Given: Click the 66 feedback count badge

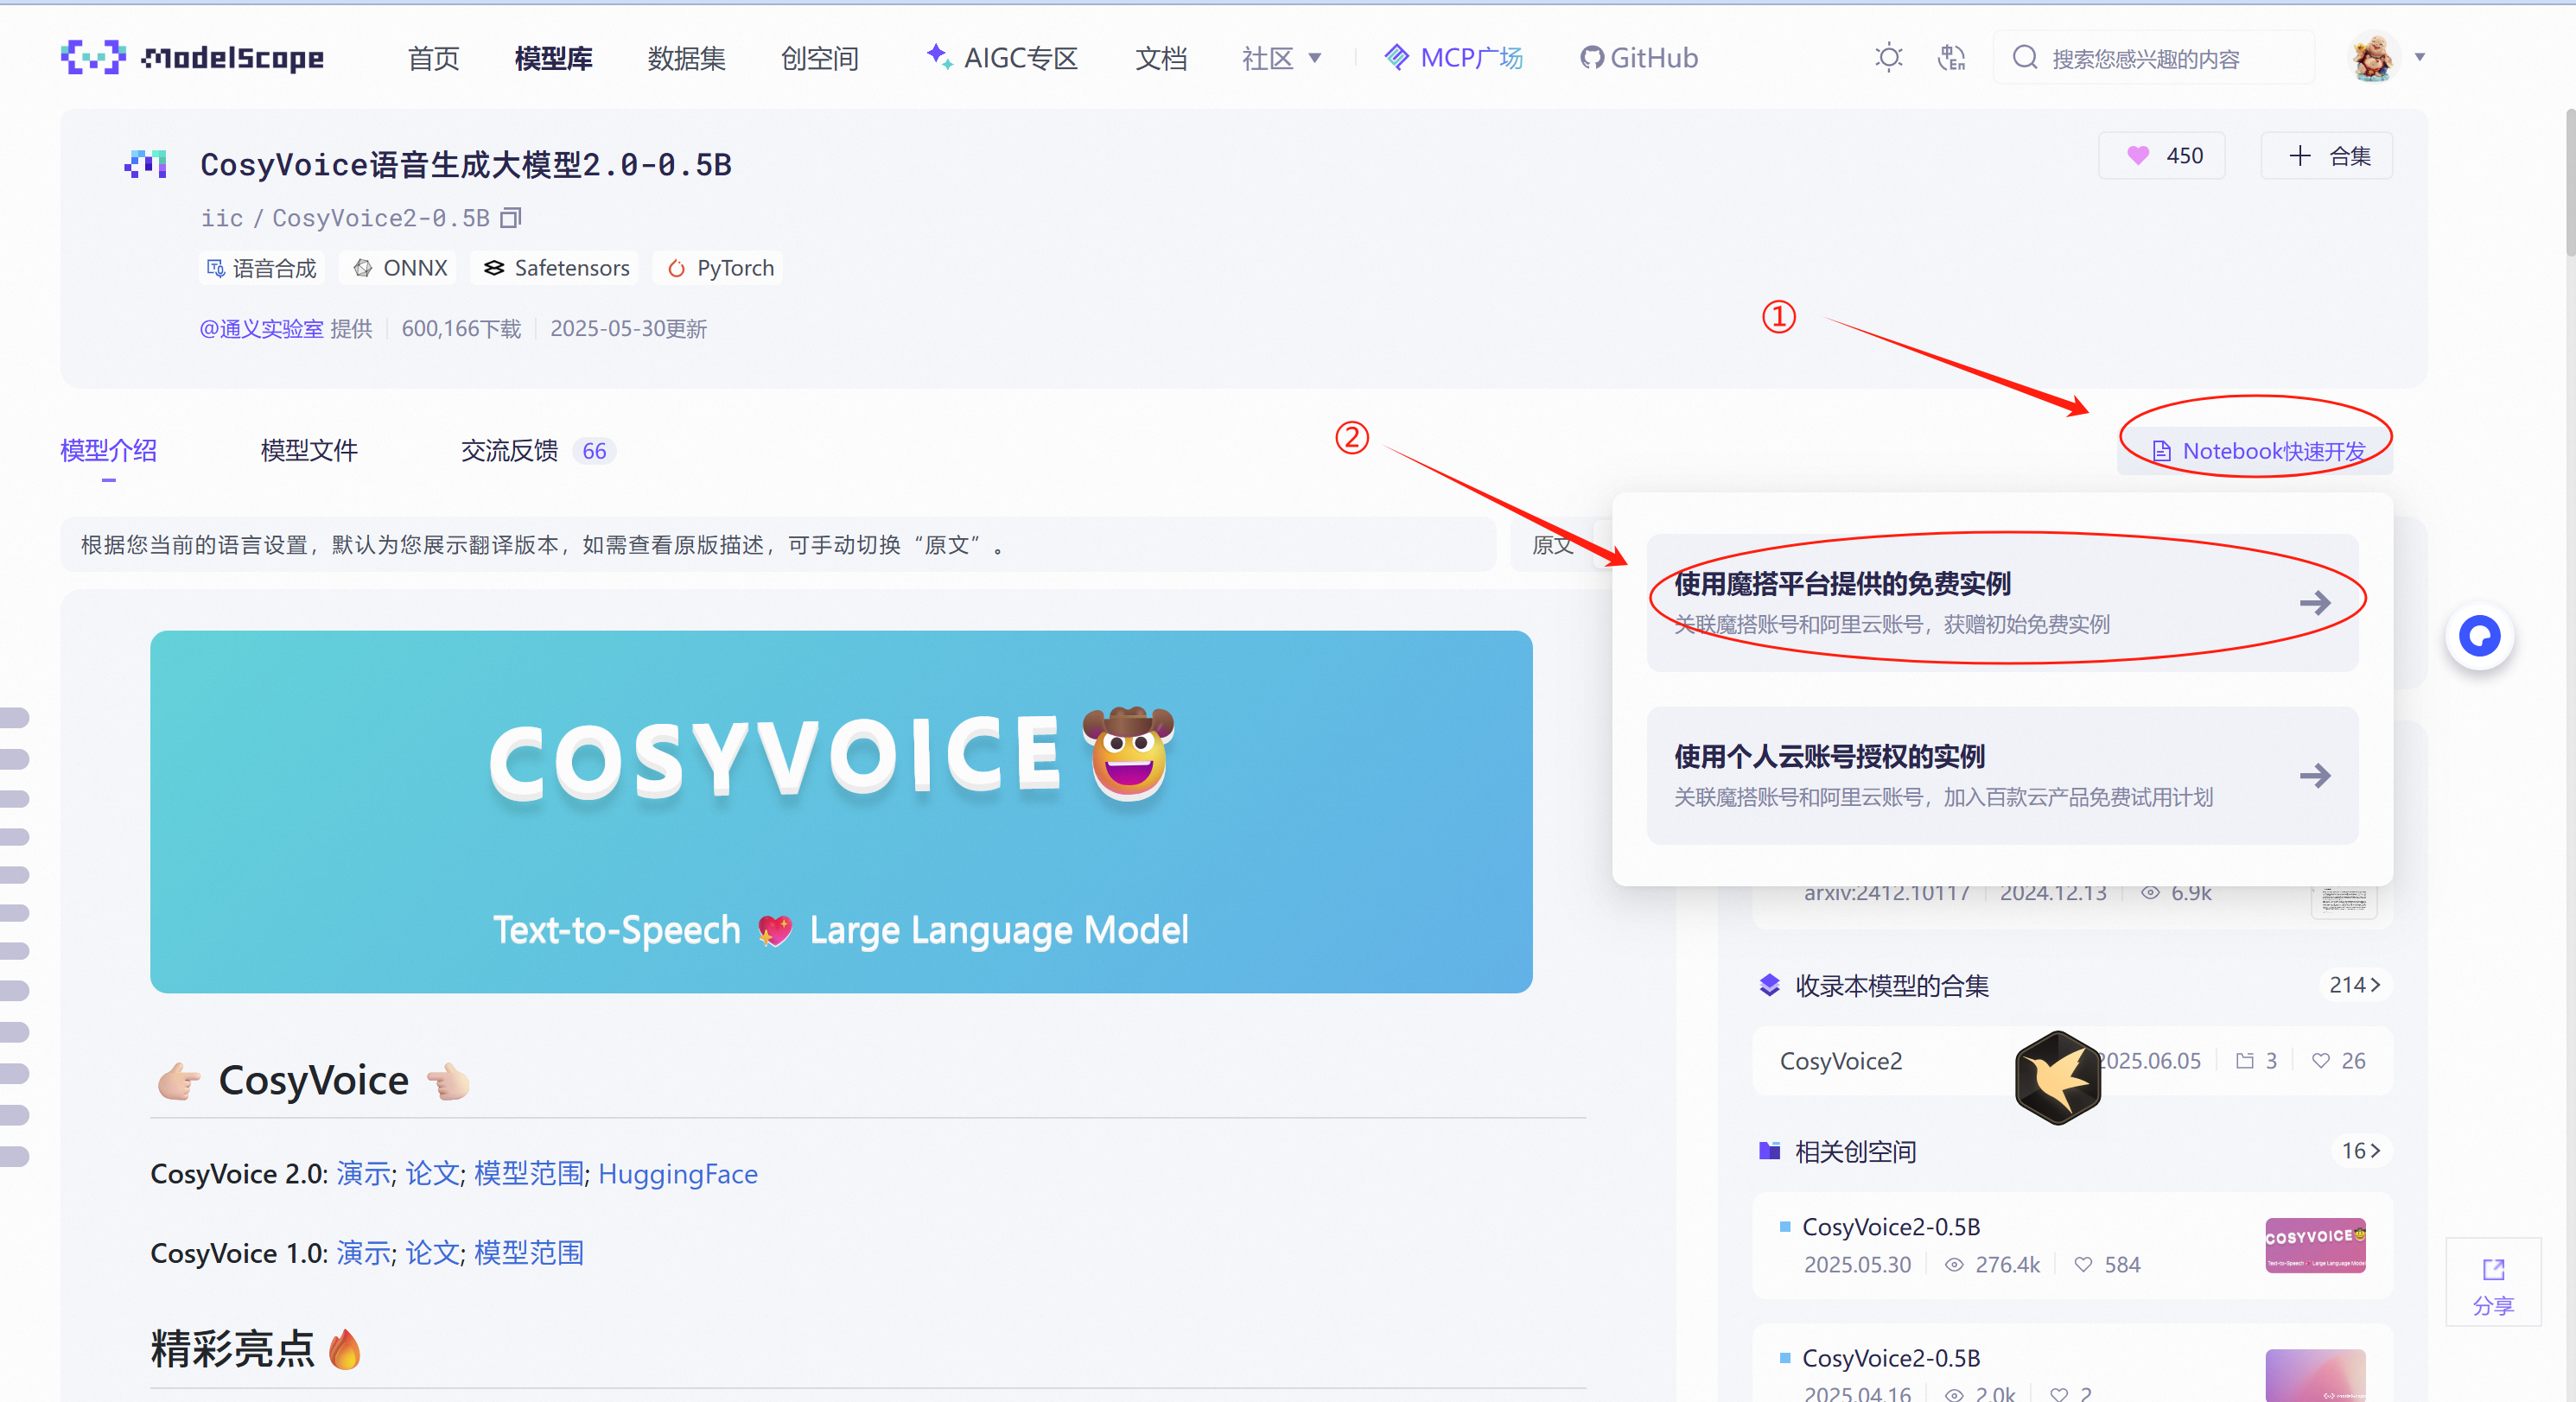Looking at the screenshot, I should [594, 451].
